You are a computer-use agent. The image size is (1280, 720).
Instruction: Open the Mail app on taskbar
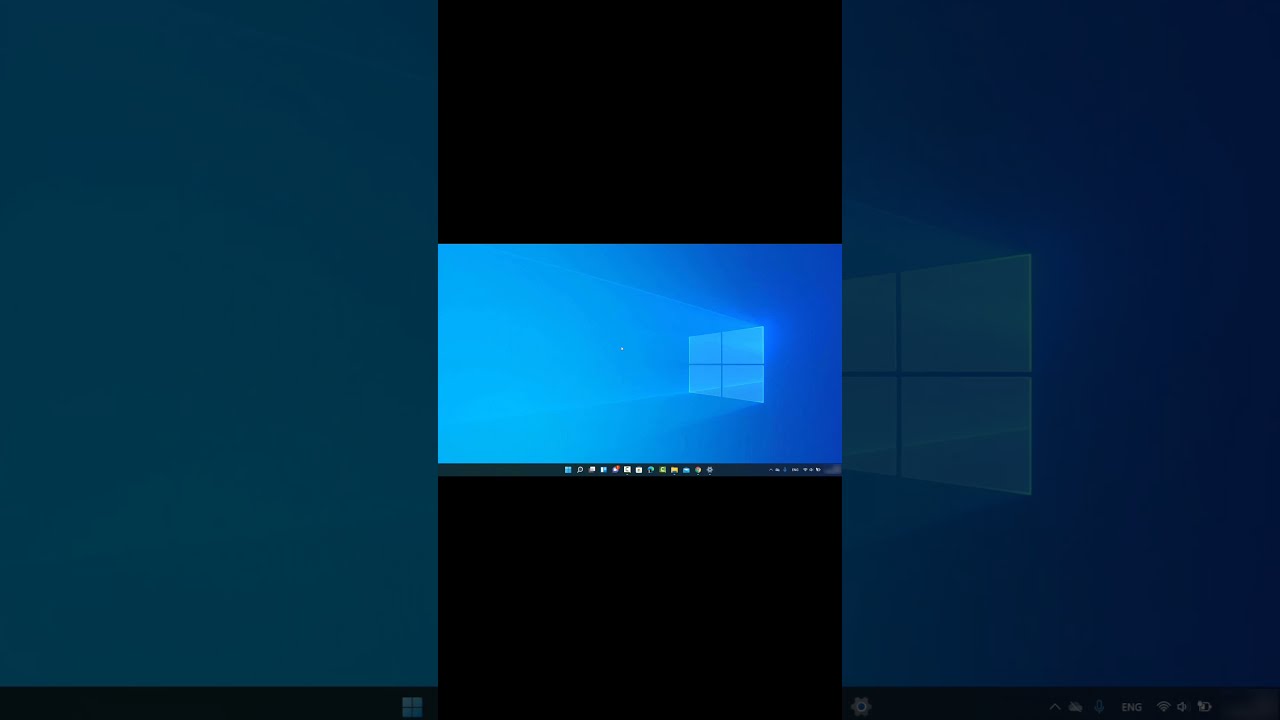click(686, 470)
